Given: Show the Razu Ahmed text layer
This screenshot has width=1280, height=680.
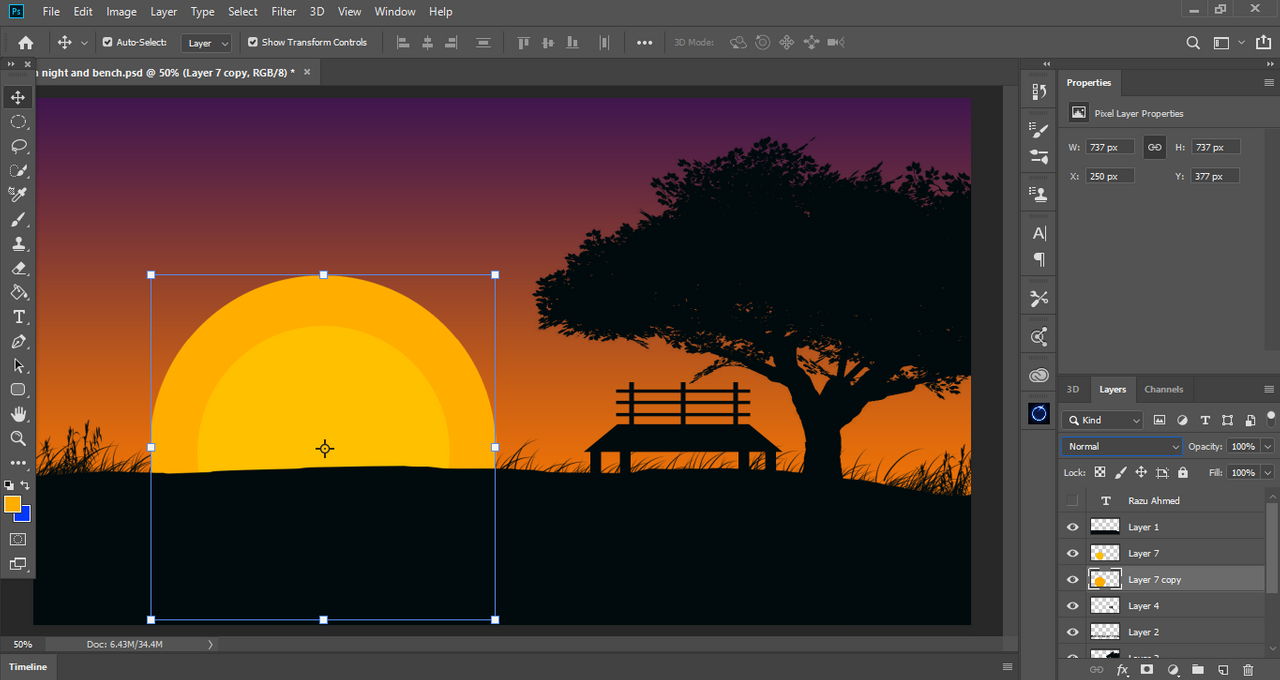Looking at the screenshot, I should [1073, 500].
